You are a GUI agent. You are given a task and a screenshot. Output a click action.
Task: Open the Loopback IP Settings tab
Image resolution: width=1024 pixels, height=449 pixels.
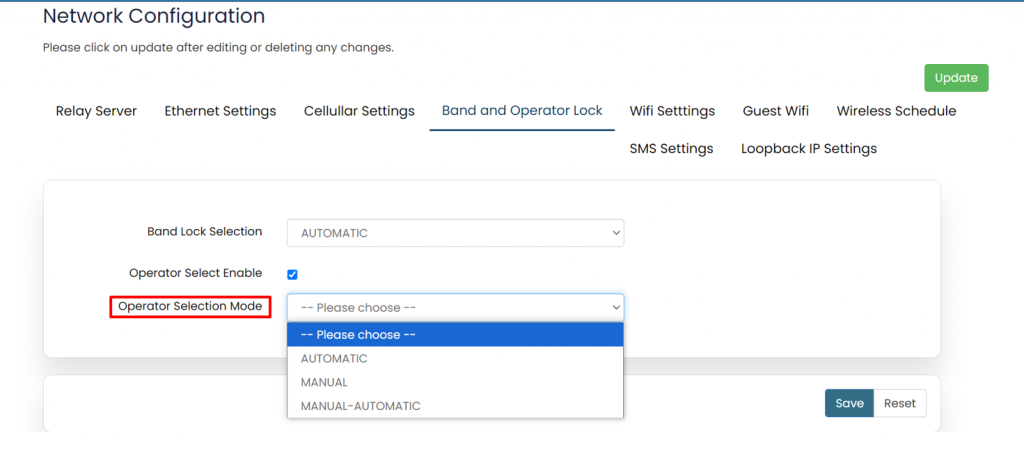coord(808,149)
